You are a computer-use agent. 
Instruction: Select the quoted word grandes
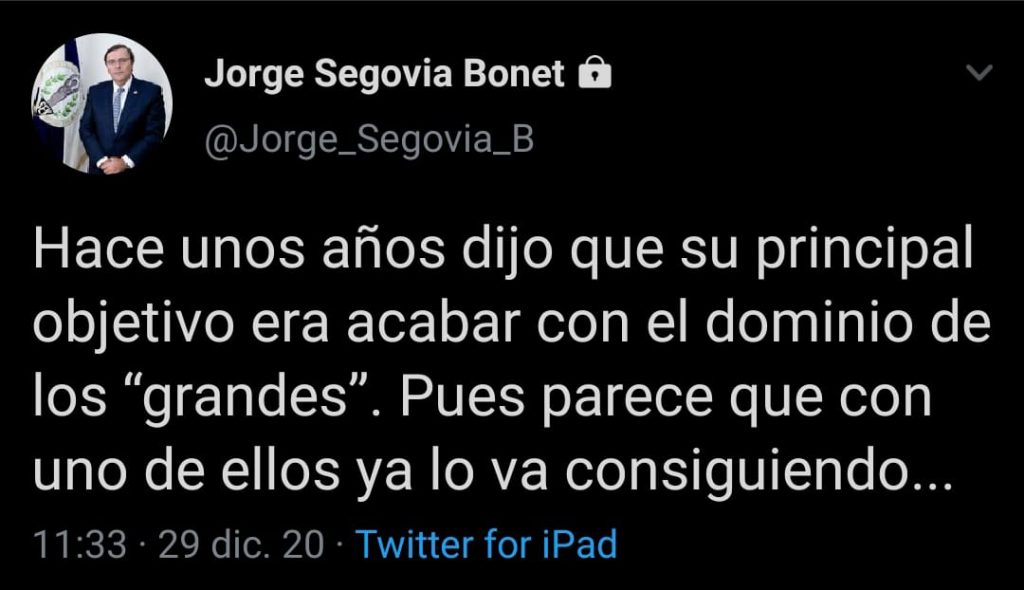244,398
